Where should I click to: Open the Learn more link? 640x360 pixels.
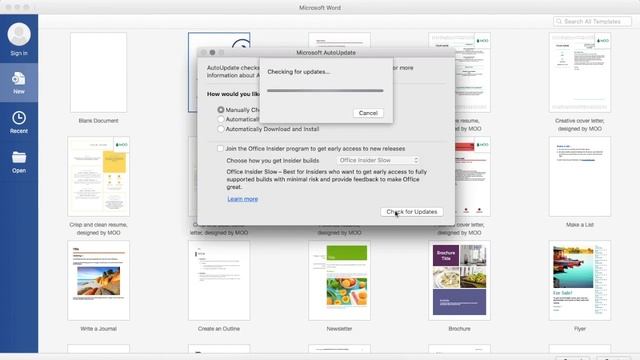(242, 199)
